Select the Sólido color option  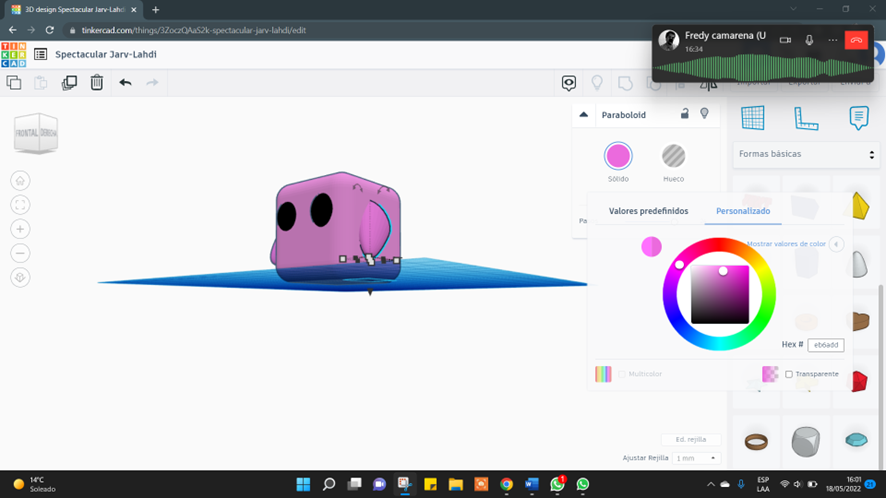tap(618, 156)
